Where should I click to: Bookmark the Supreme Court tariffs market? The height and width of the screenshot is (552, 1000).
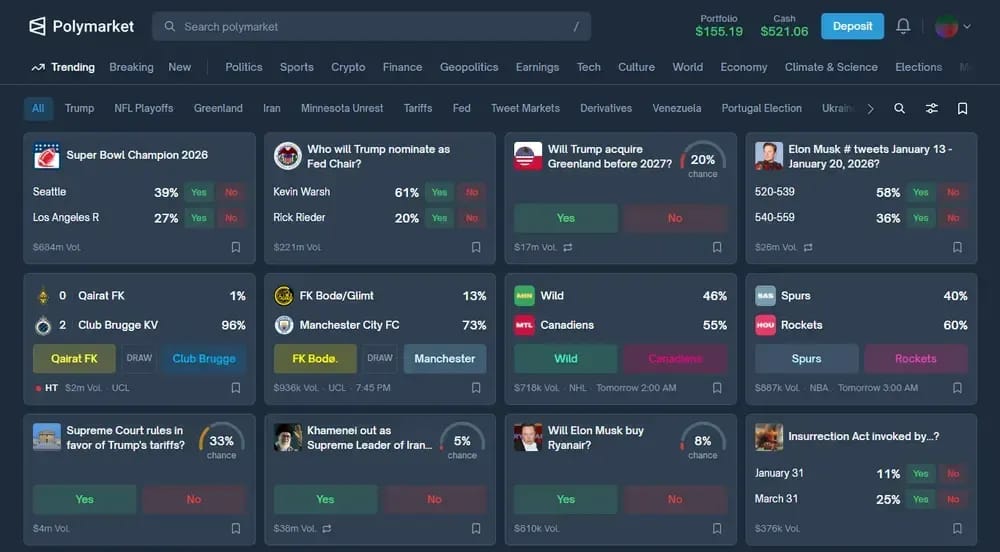pyautogui.click(x=236, y=528)
